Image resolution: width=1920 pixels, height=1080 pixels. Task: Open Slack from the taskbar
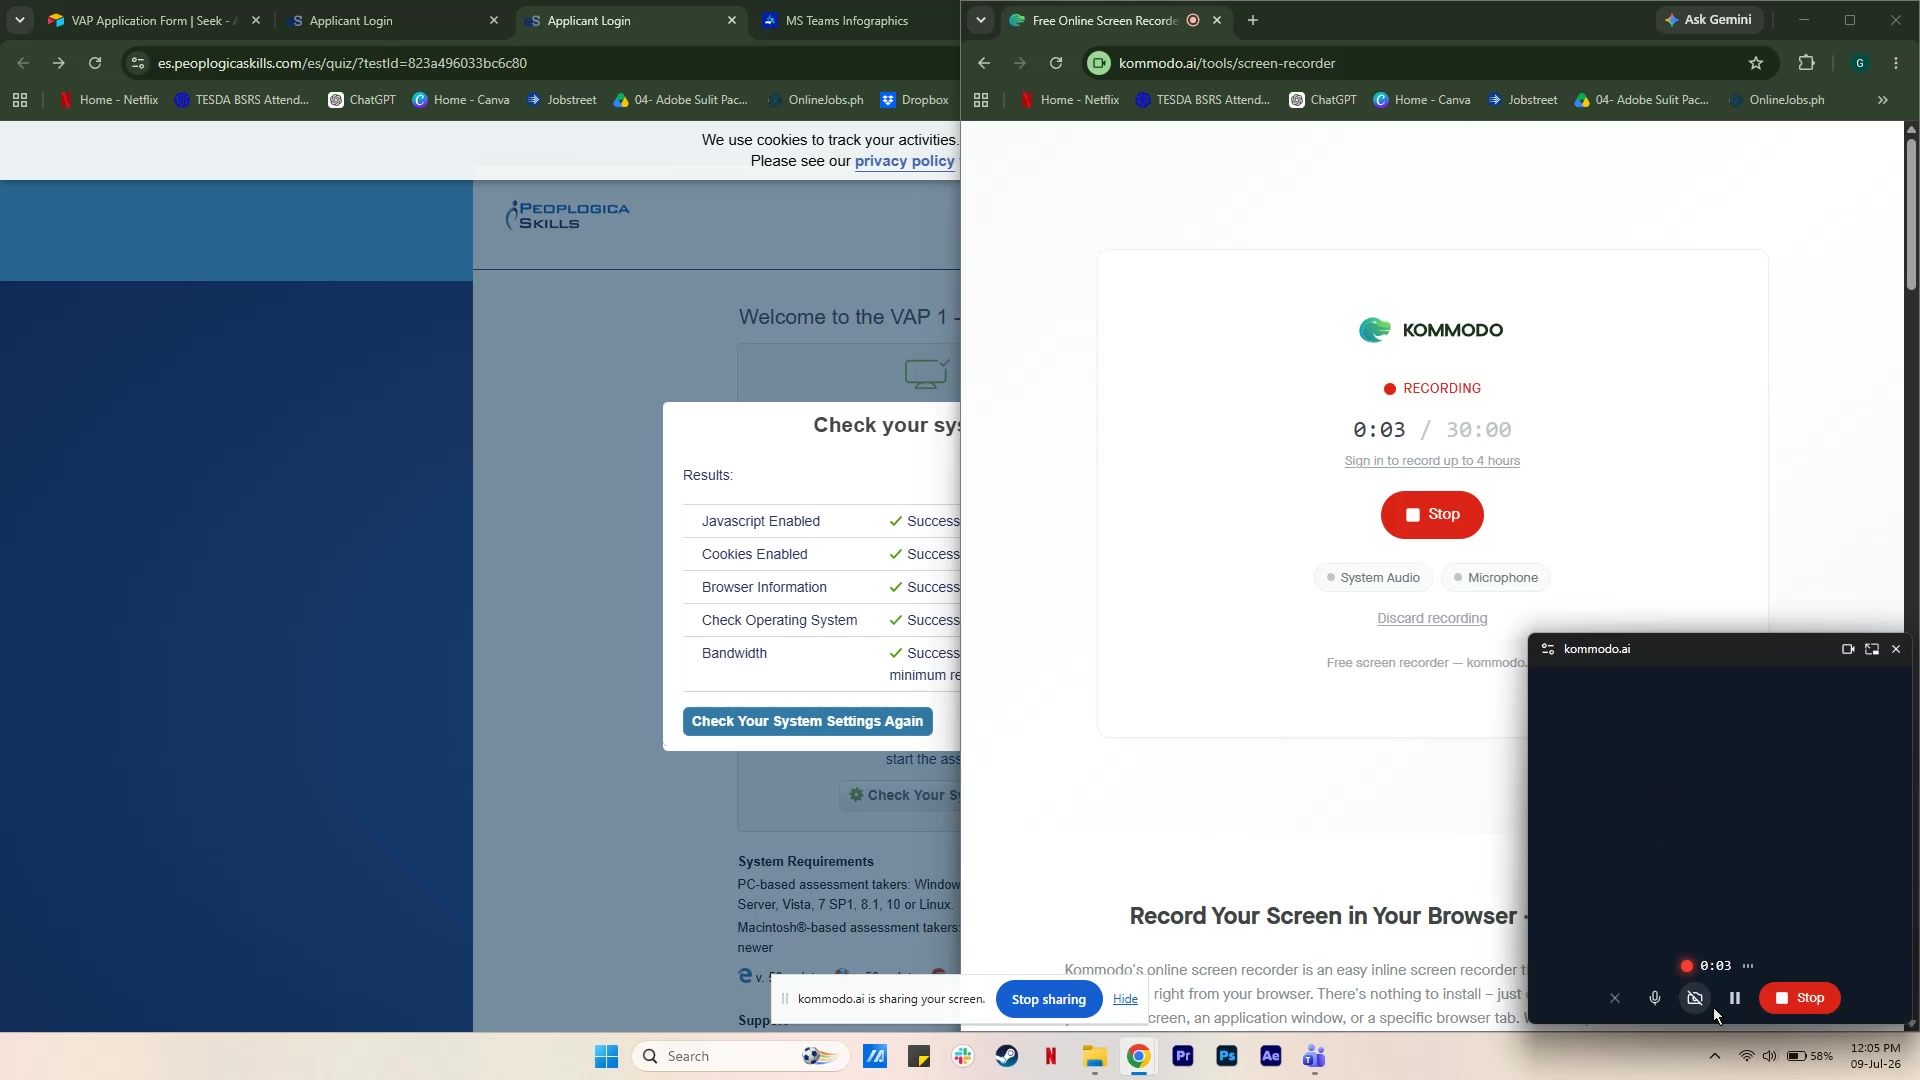[x=963, y=1056]
